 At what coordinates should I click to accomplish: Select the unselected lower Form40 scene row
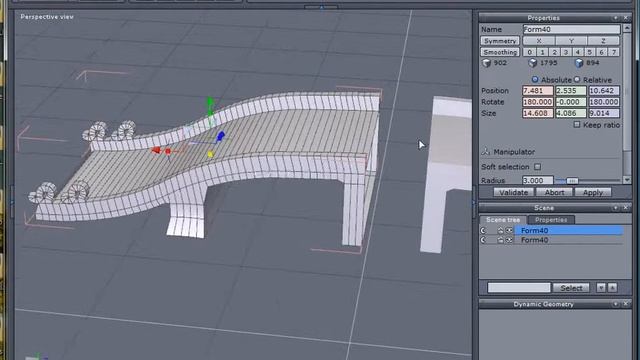pyautogui.click(x=569, y=240)
